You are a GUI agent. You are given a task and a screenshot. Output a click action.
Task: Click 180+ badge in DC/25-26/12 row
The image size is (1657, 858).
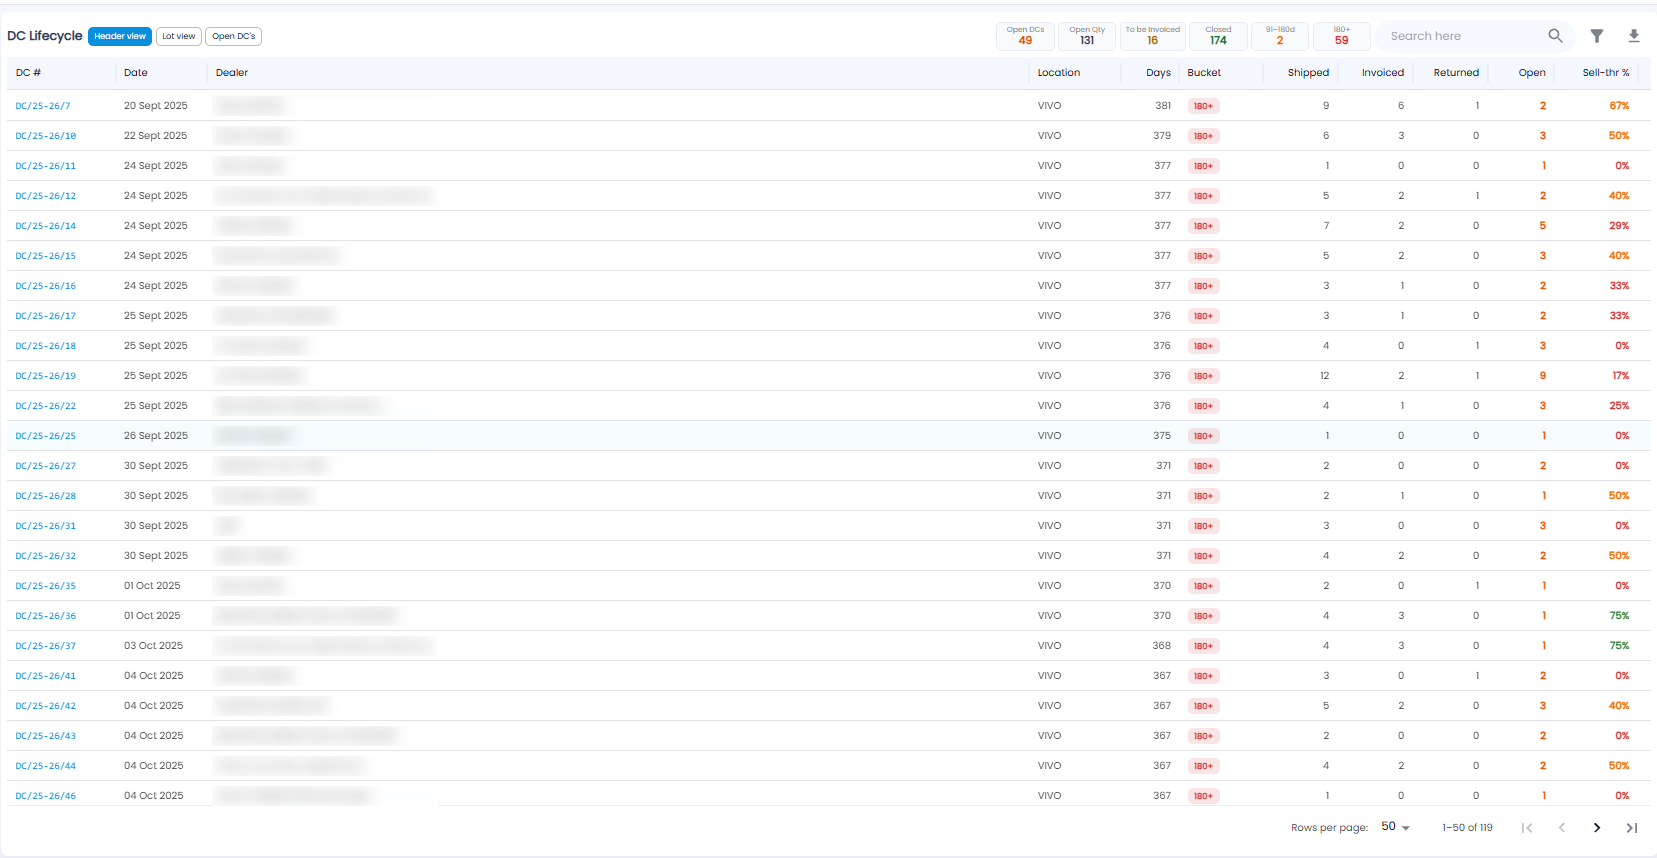pyautogui.click(x=1203, y=196)
